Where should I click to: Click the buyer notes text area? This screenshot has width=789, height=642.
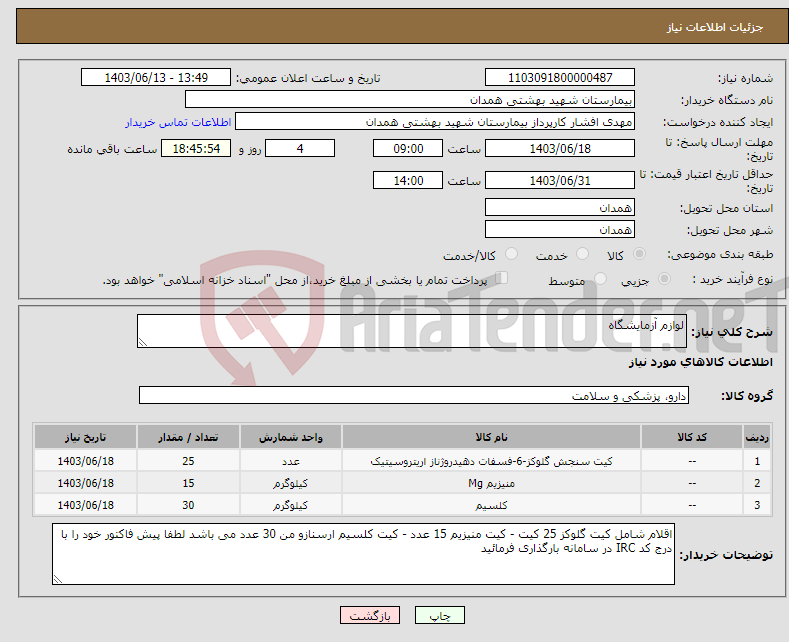pyautogui.click(x=363, y=554)
